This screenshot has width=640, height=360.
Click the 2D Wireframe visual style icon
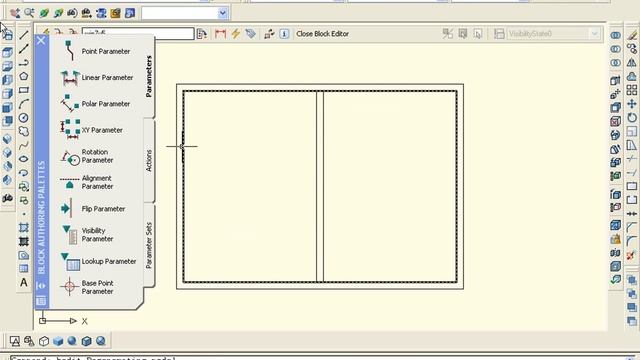[15, 341]
